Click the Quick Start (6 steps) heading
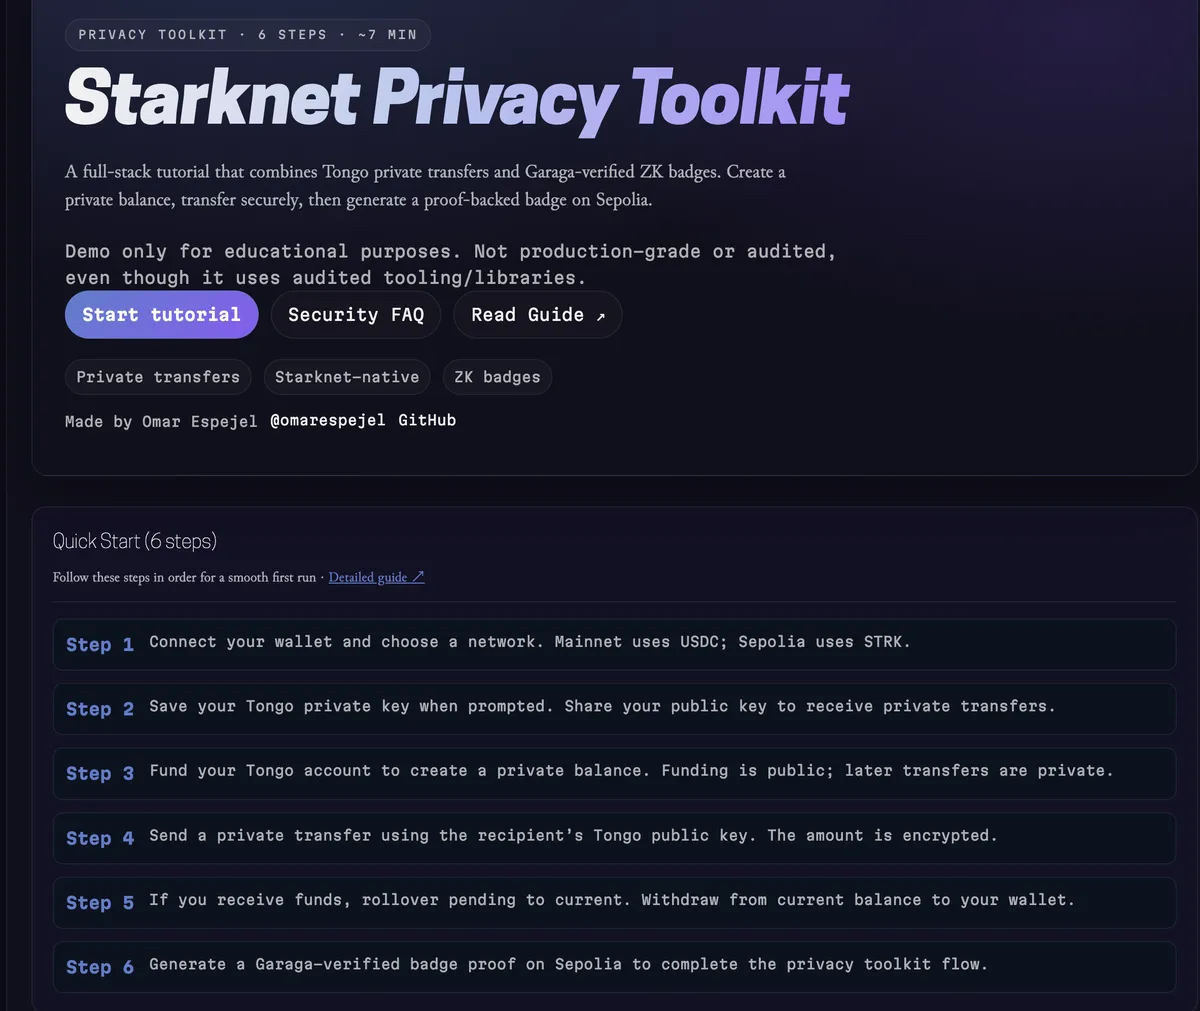Viewport: 1200px width, 1011px height. pyautogui.click(x=134, y=541)
